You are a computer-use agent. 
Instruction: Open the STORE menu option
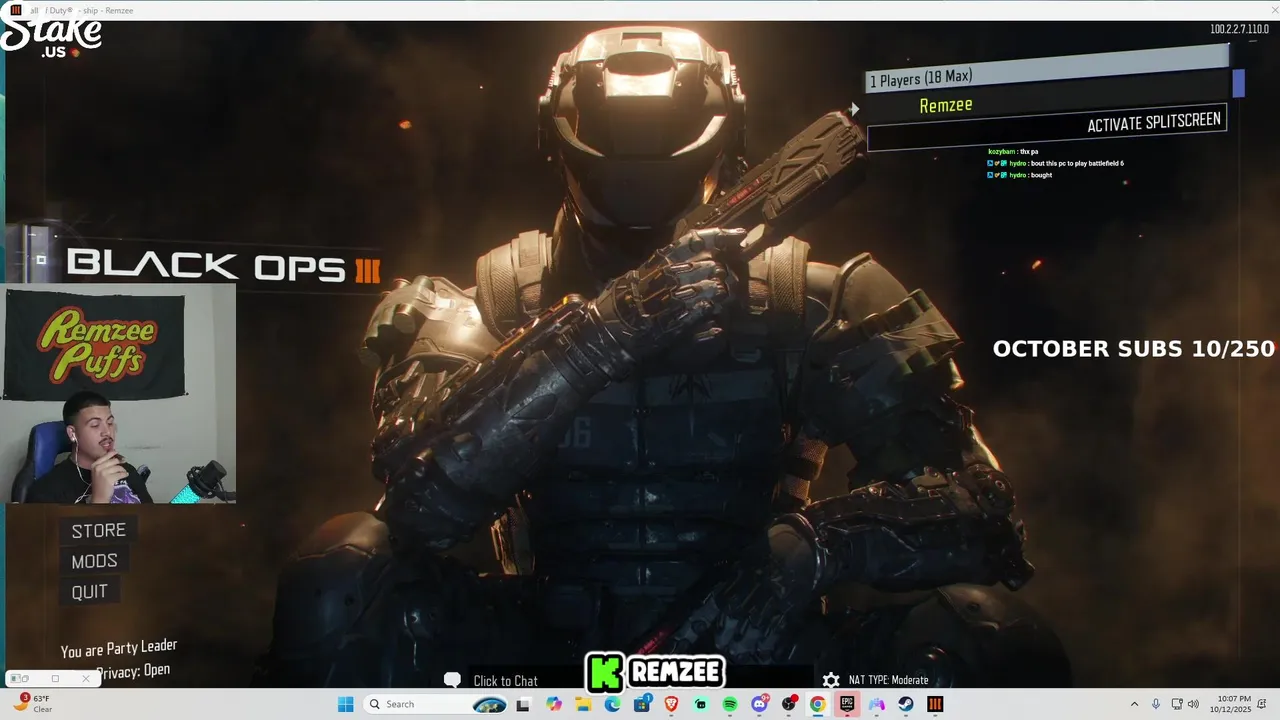coord(98,530)
